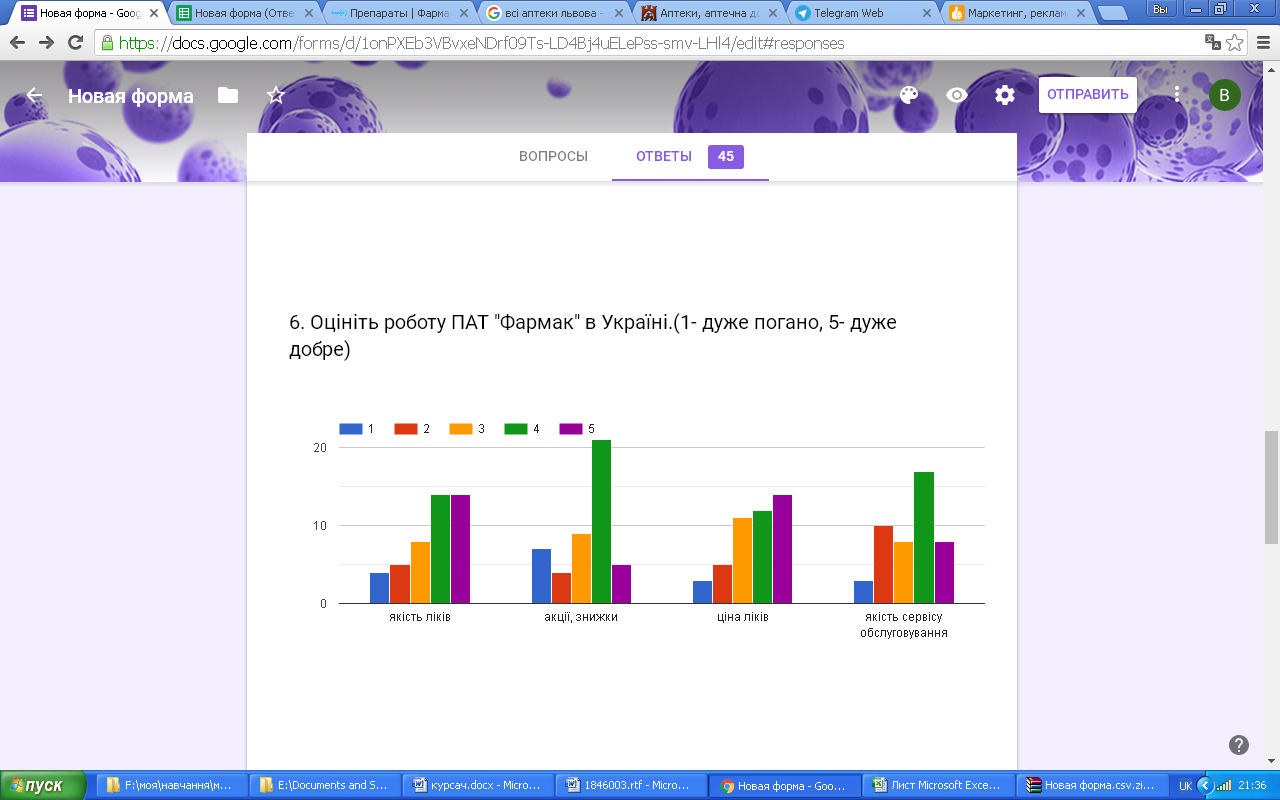Switch to '1846003.rtf' in the taskbar

631,785
